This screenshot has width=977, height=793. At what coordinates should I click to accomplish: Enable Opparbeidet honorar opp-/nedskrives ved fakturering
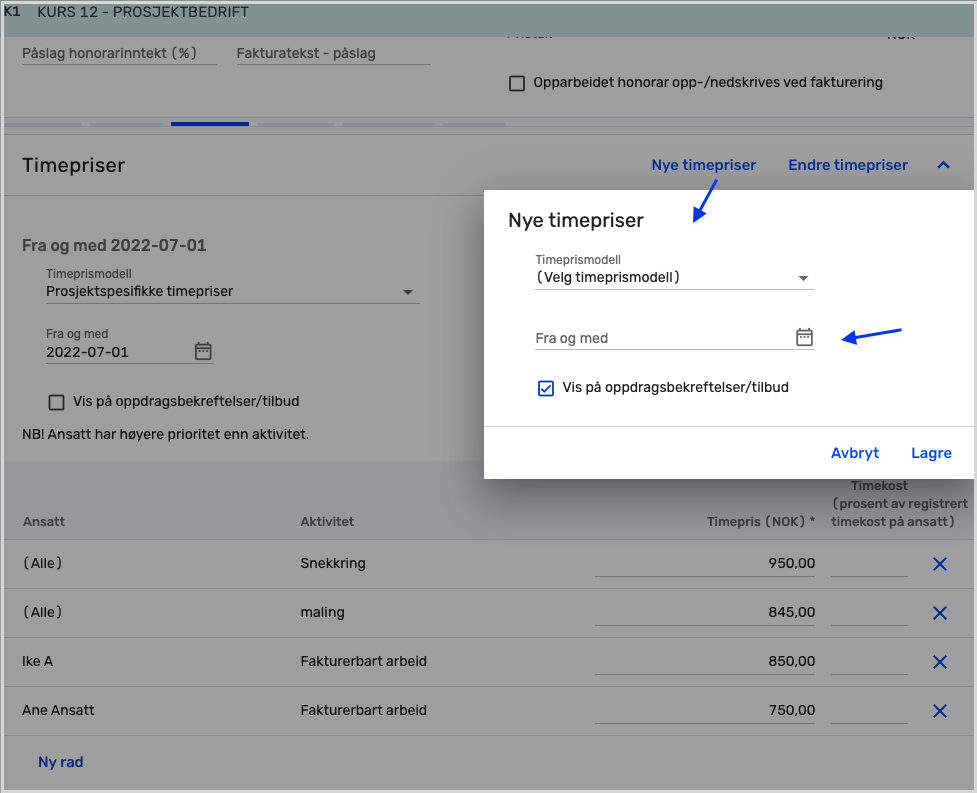[517, 83]
